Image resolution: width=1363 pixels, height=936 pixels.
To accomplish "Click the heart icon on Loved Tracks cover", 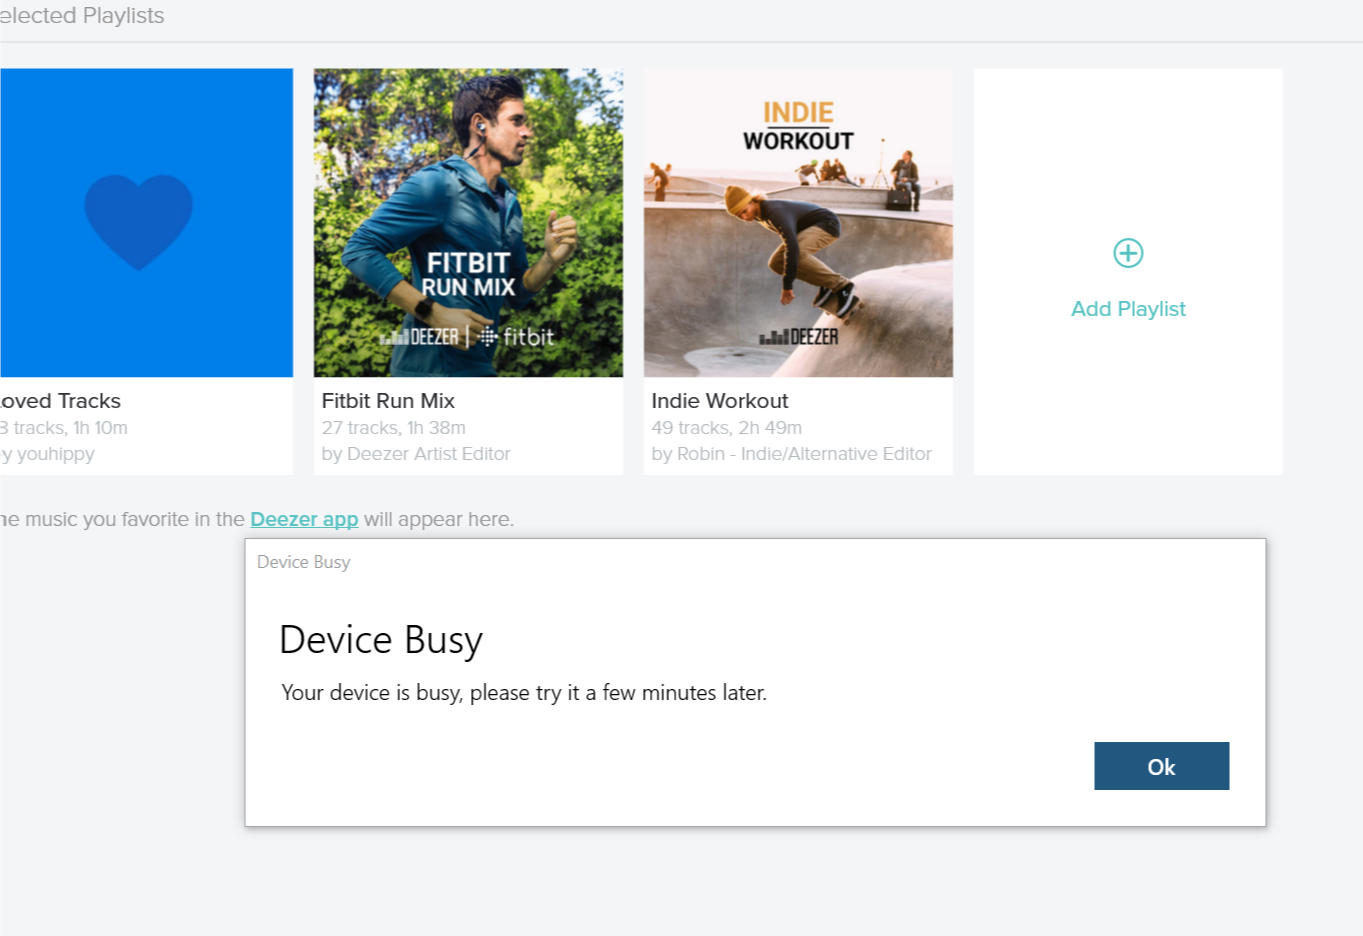I will (x=138, y=218).
